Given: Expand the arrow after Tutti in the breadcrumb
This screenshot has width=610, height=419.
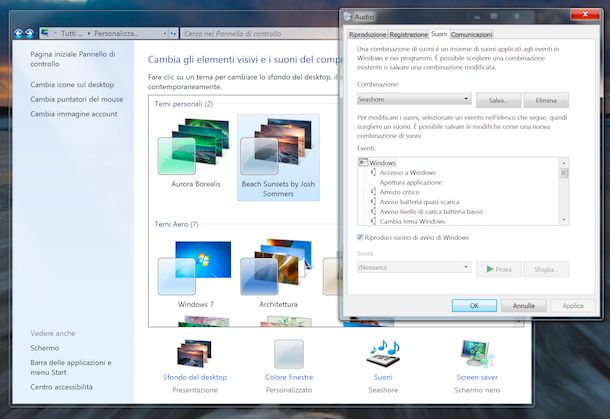Looking at the screenshot, I should pyautogui.click(x=89, y=34).
